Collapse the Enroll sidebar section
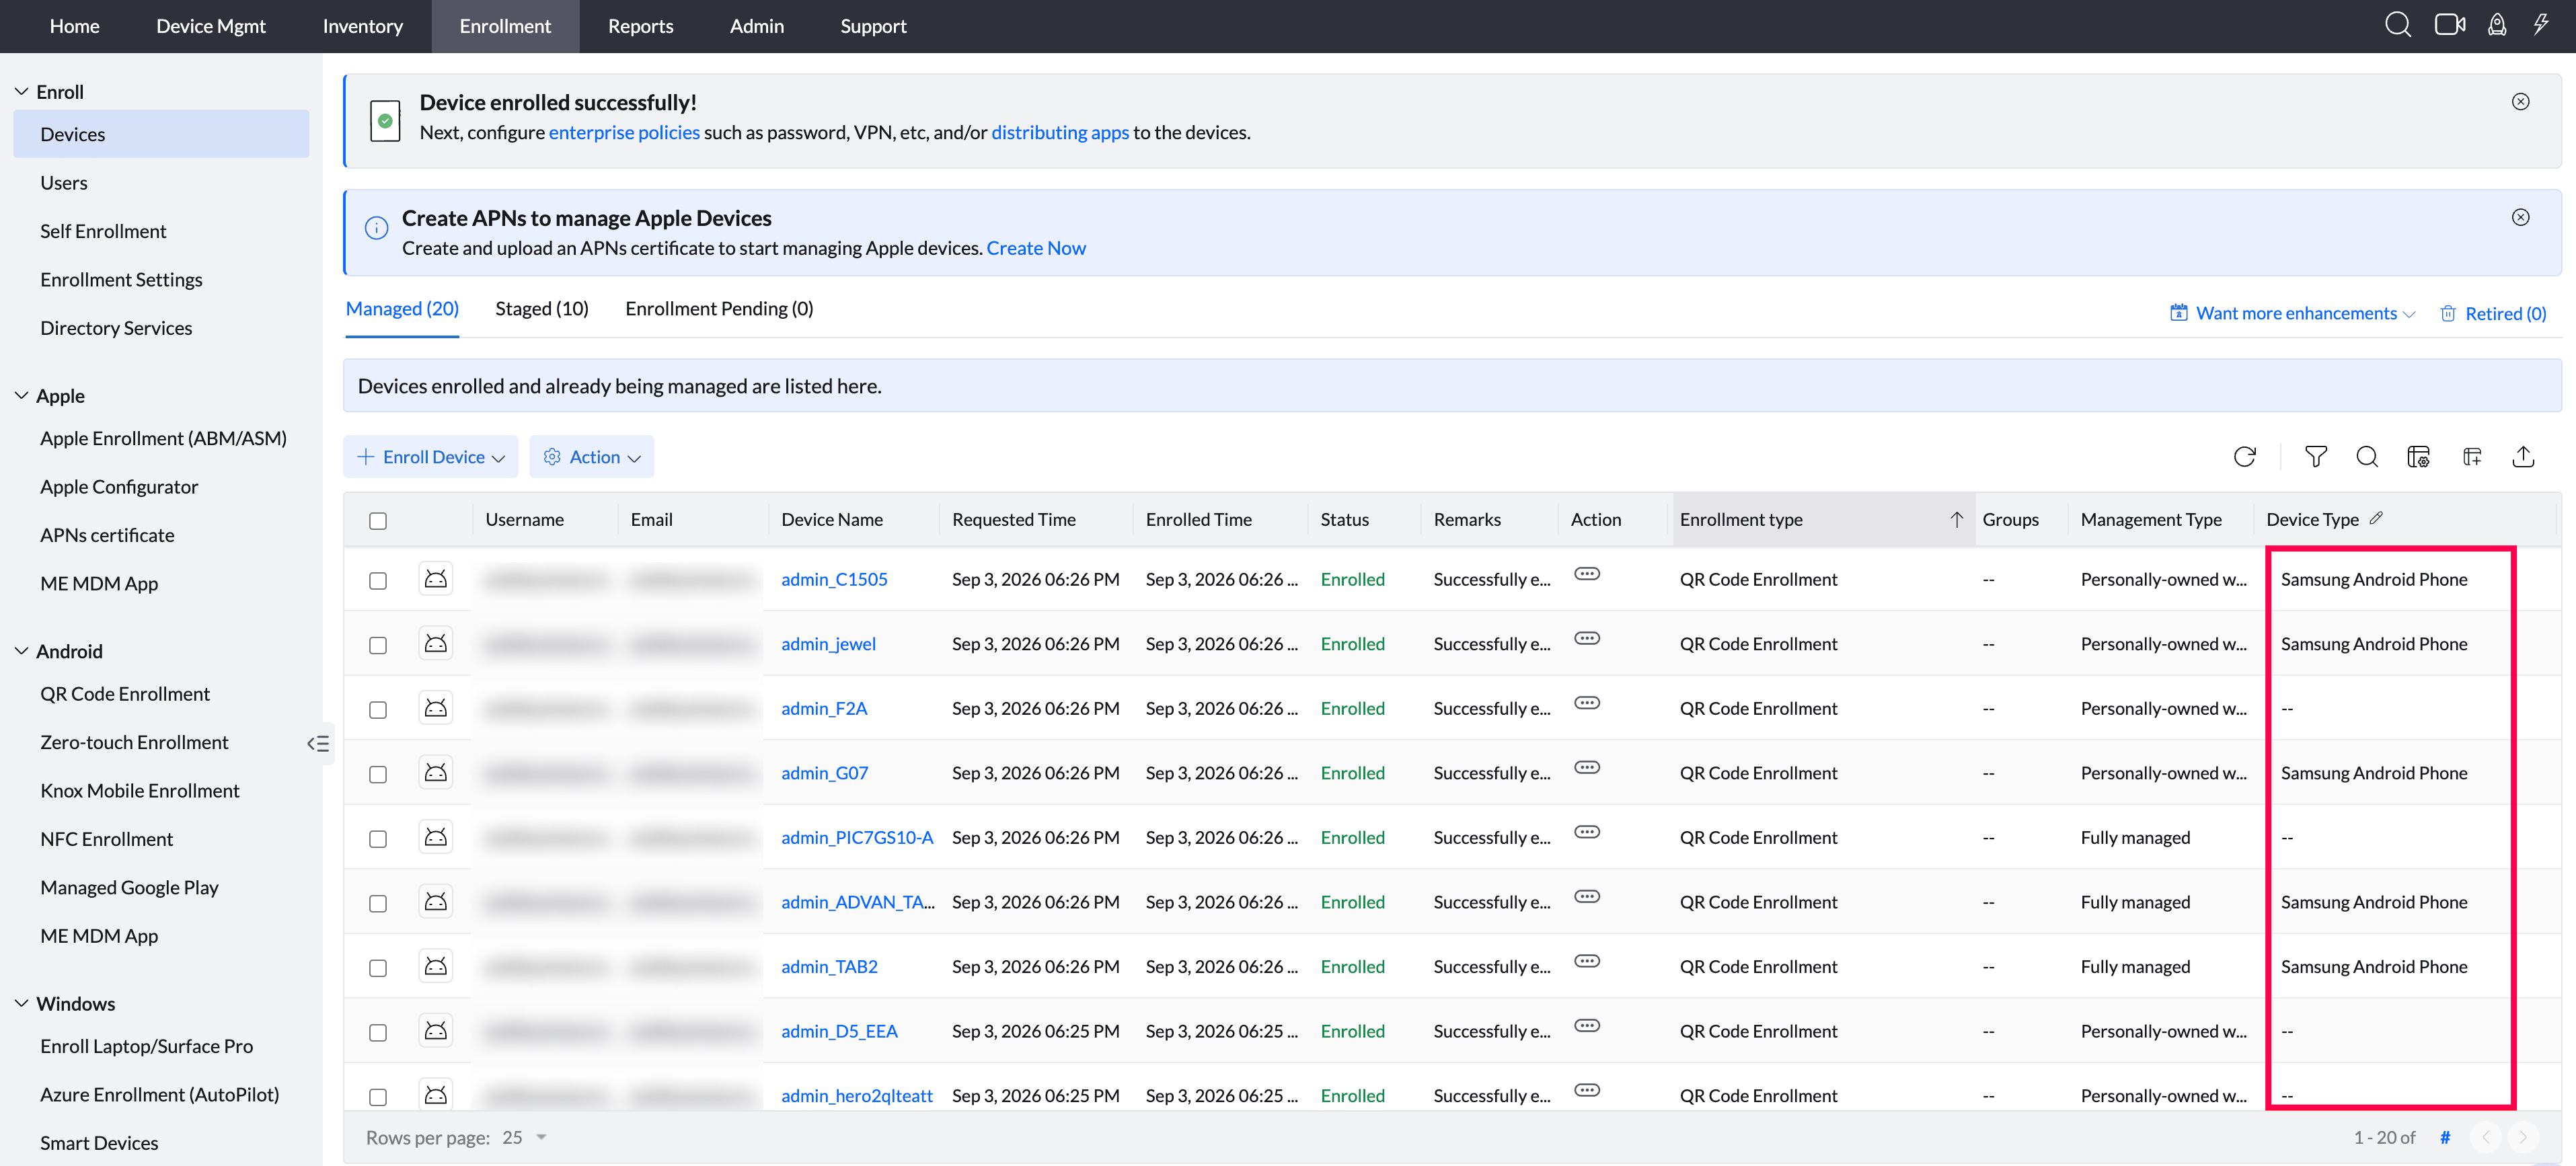2576x1166 pixels. point(21,91)
